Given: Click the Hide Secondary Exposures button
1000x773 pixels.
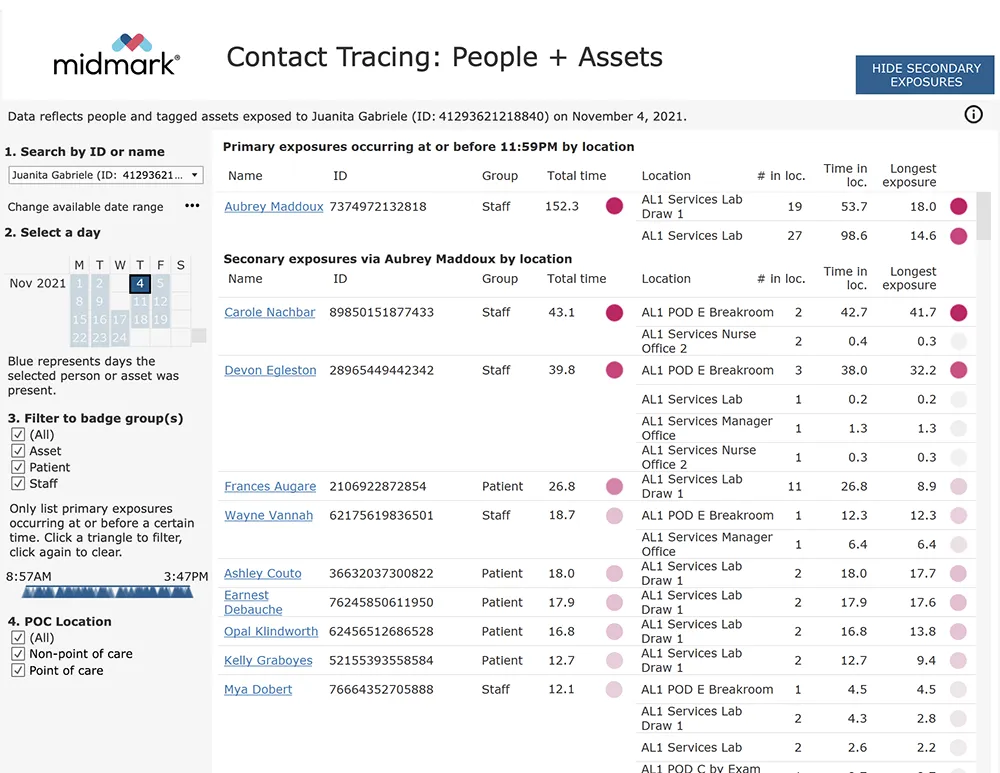Looking at the screenshot, I should pyautogui.click(x=925, y=75).
